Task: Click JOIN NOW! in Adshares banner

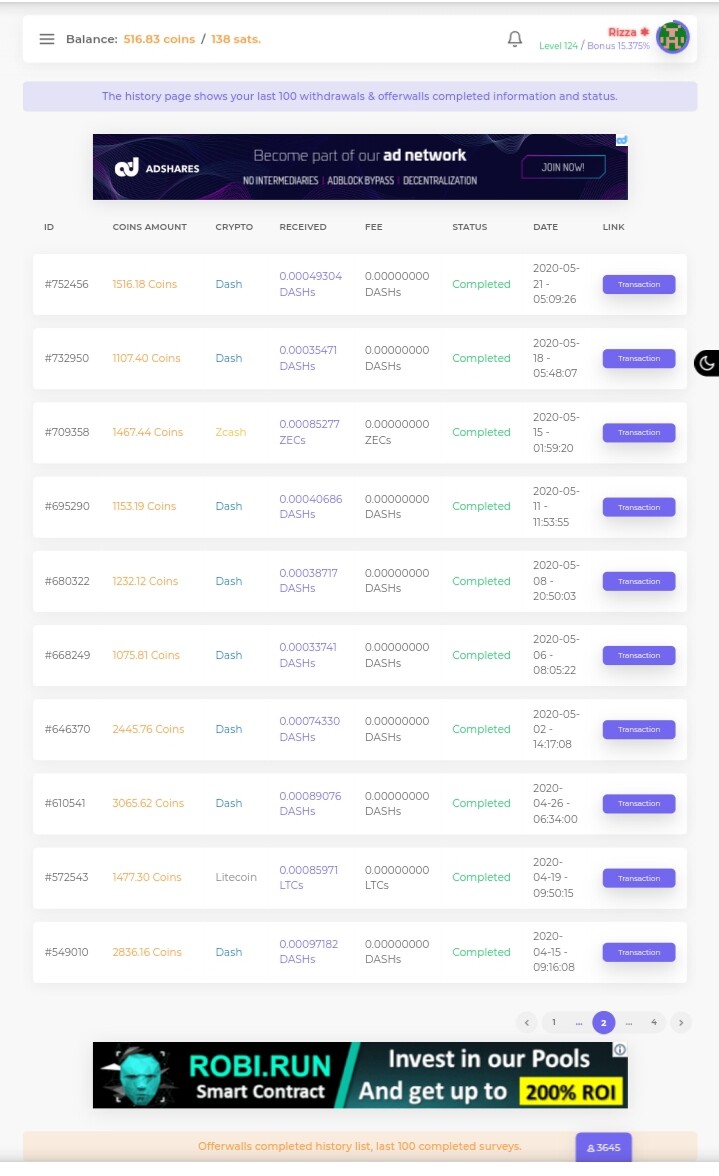Action: pos(563,167)
